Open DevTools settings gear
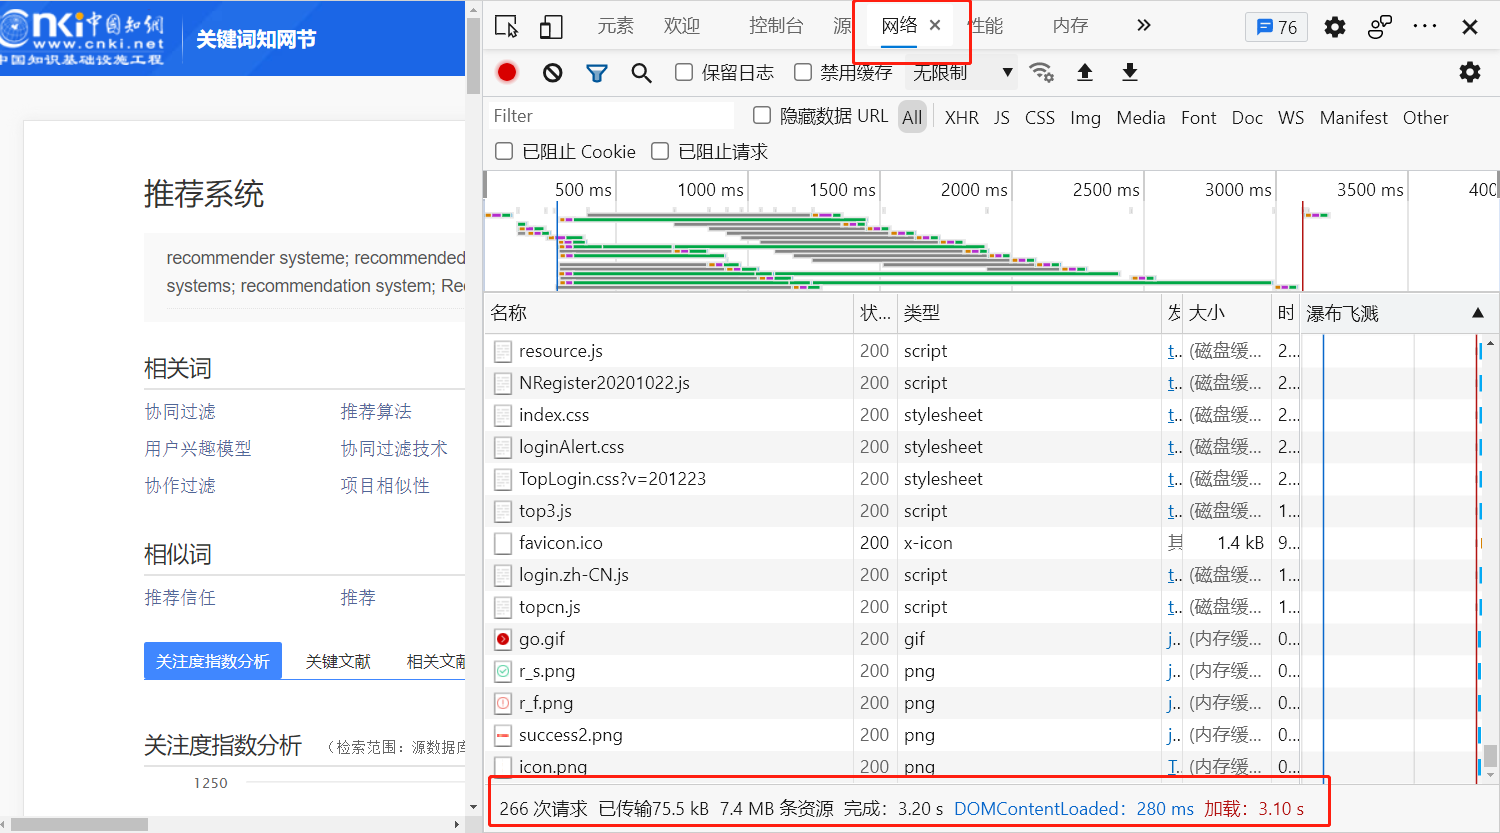This screenshot has width=1500, height=833. [x=1334, y=27]
